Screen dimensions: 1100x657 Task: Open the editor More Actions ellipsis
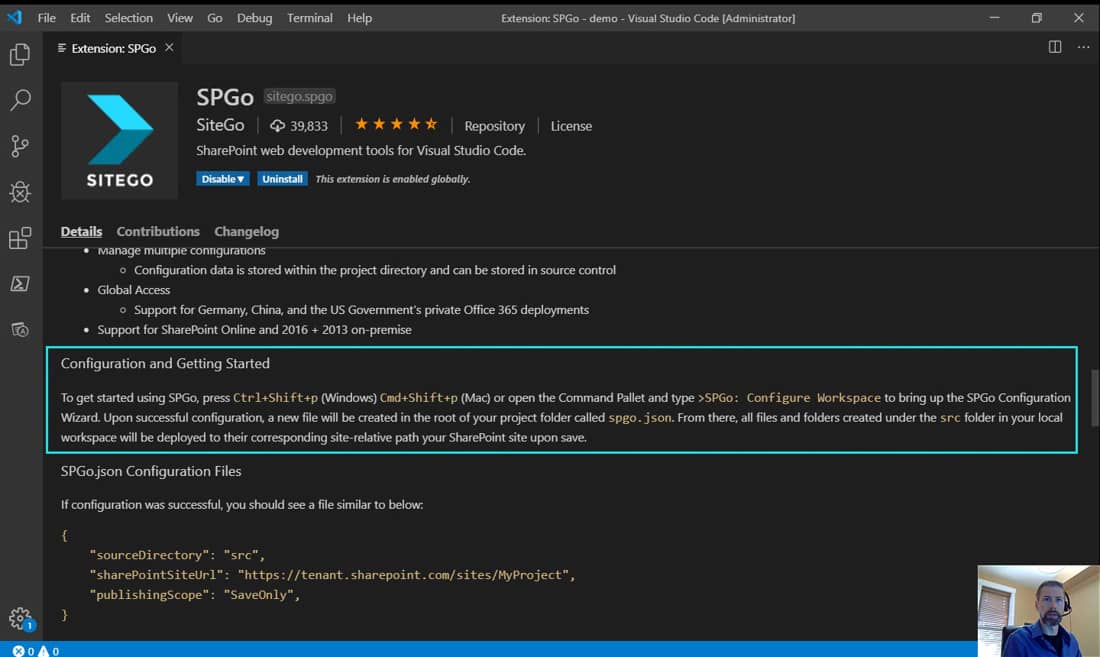(1083, 47)
